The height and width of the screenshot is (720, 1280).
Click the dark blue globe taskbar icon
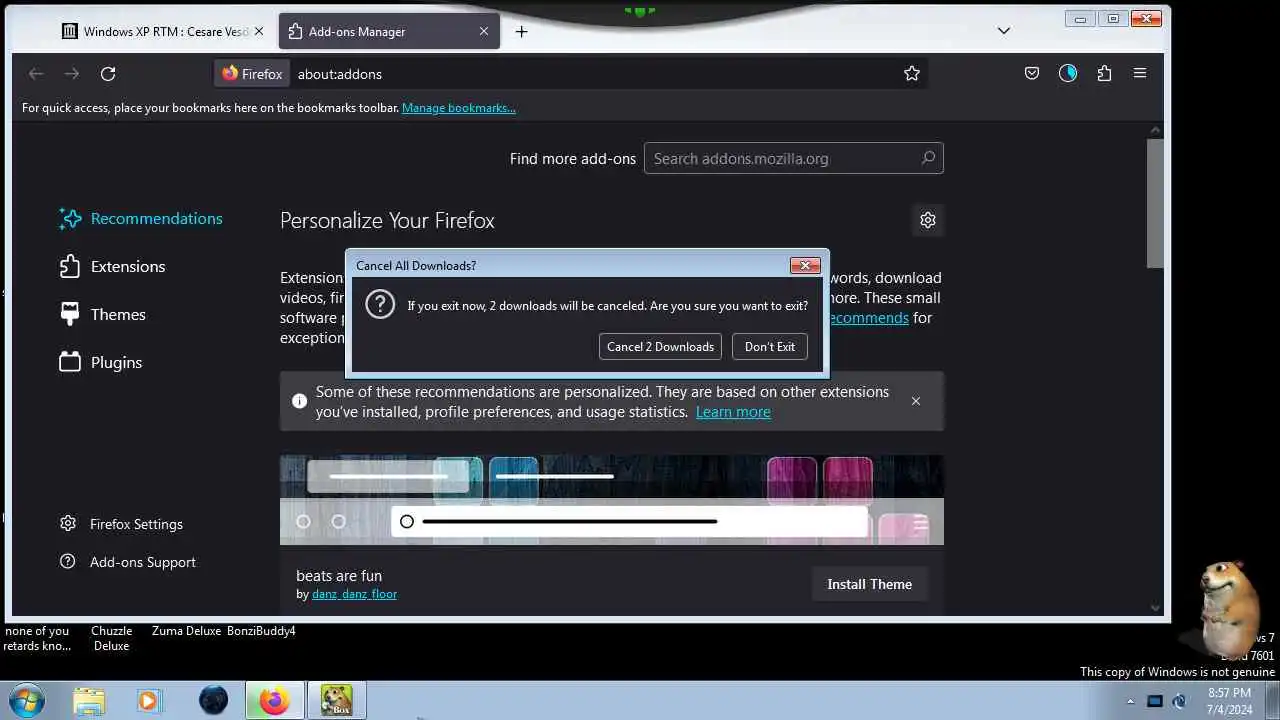tap(213, 700)
